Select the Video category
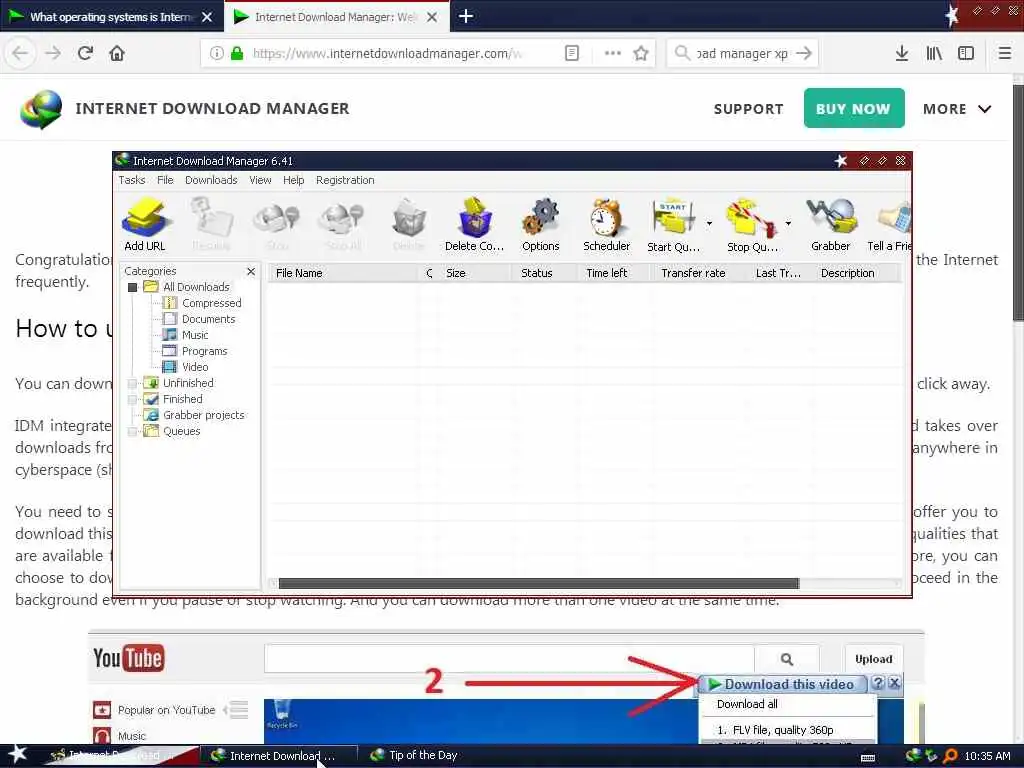1024x768 pixels. [x=195, y=367]
